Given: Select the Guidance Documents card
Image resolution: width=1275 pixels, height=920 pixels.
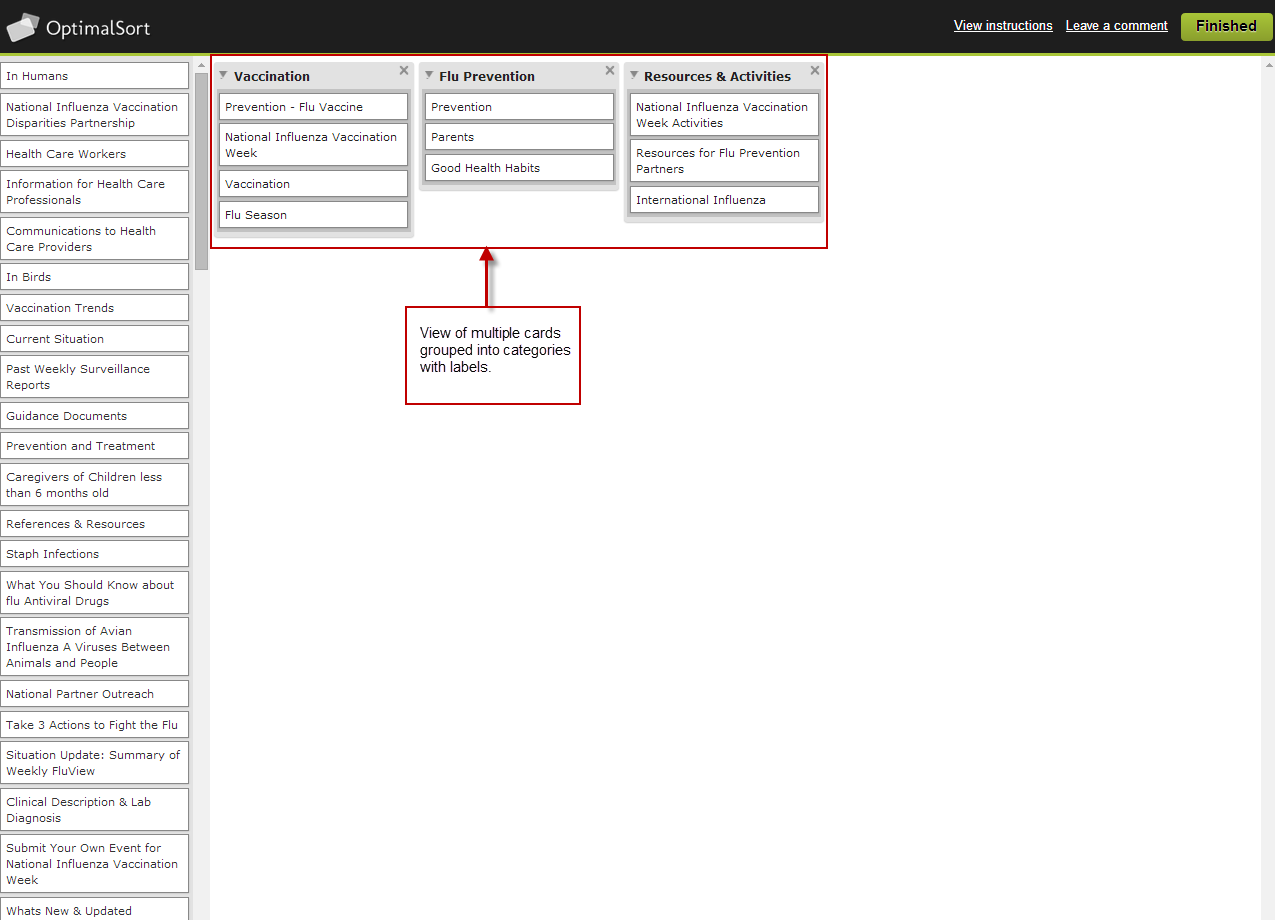Looking at the screenshot, I should tap(94, 416).
